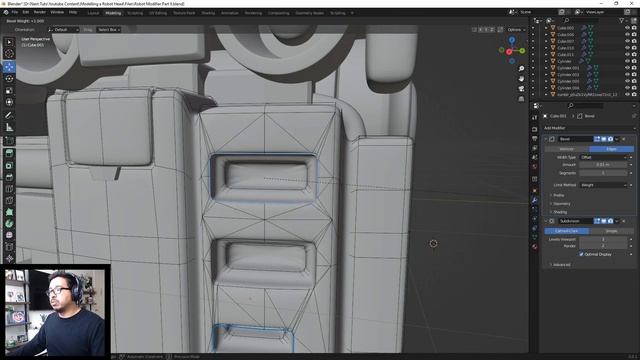Remove the Bevel modifier with X
This screenshot has width=640, height=360.
click(x=624, y=139)
